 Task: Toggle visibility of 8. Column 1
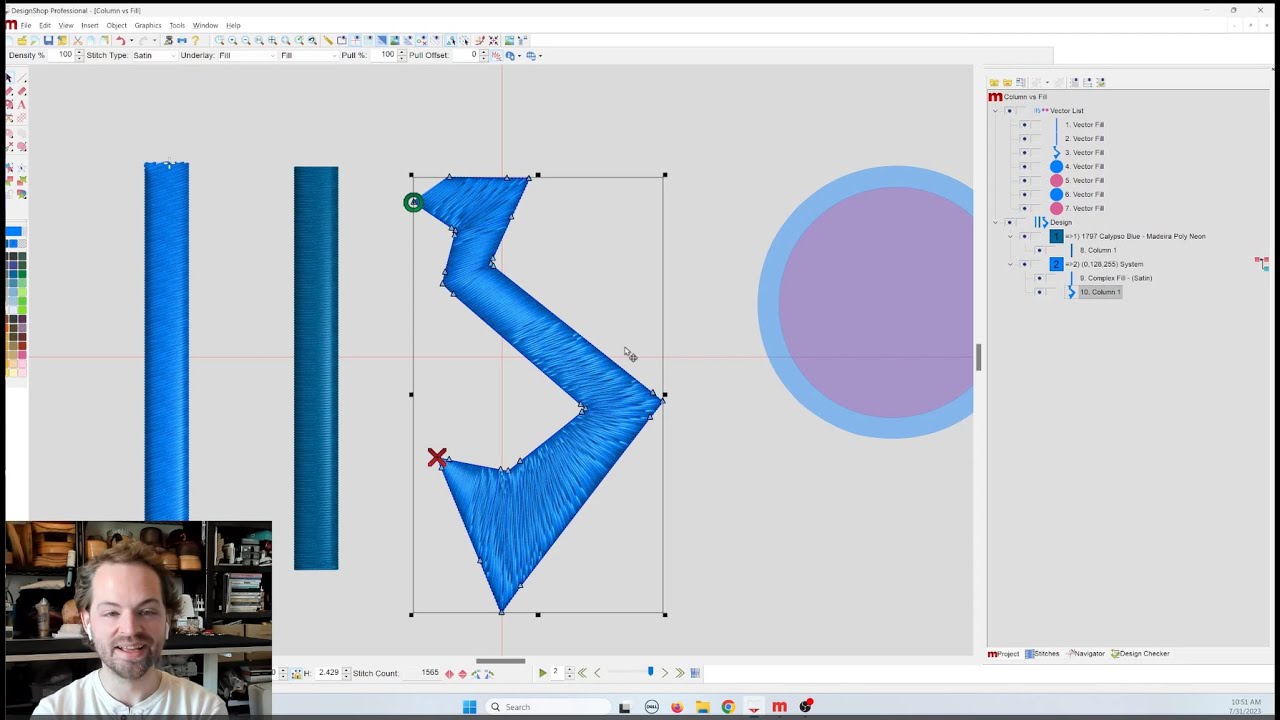click(x=1039, y=250)
